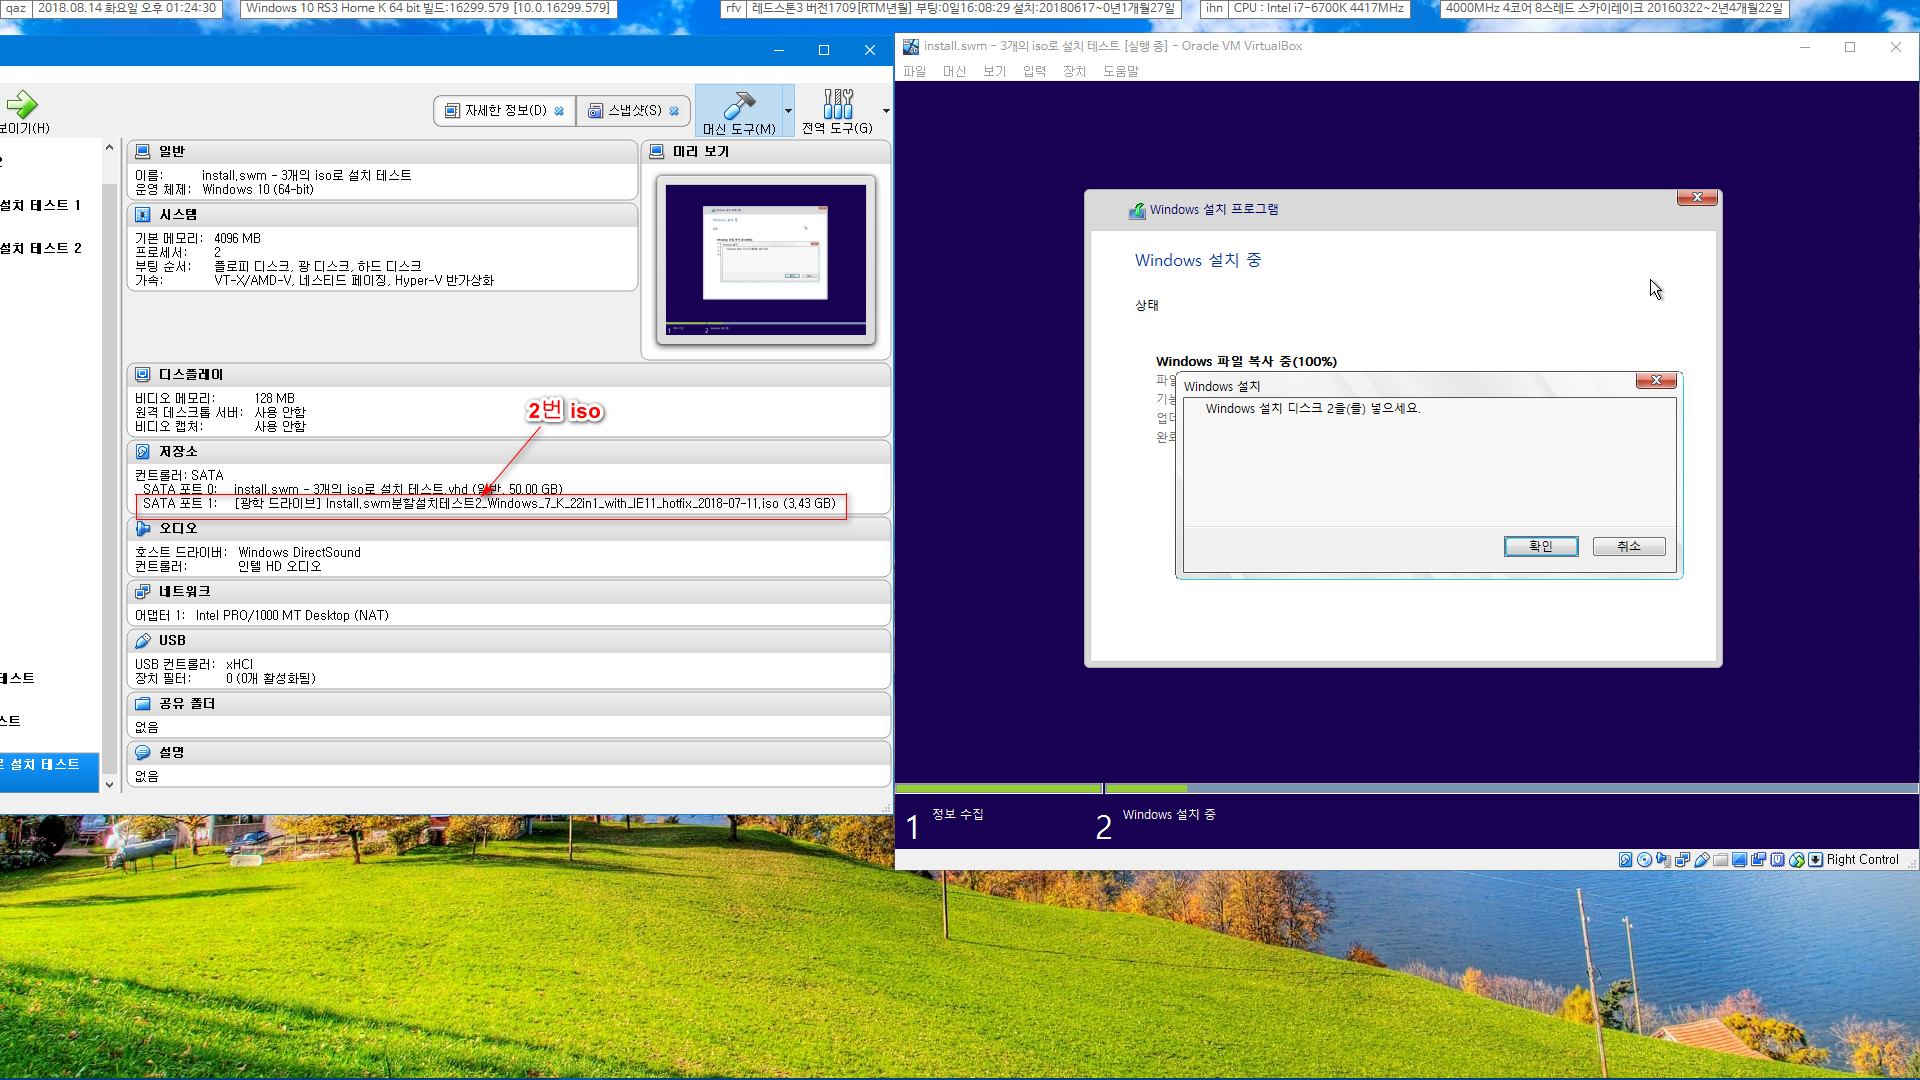This screenshot has width=1920, height=1080.
Task: Click the Display (디스플레이) section icon
Action: point(143,374)
